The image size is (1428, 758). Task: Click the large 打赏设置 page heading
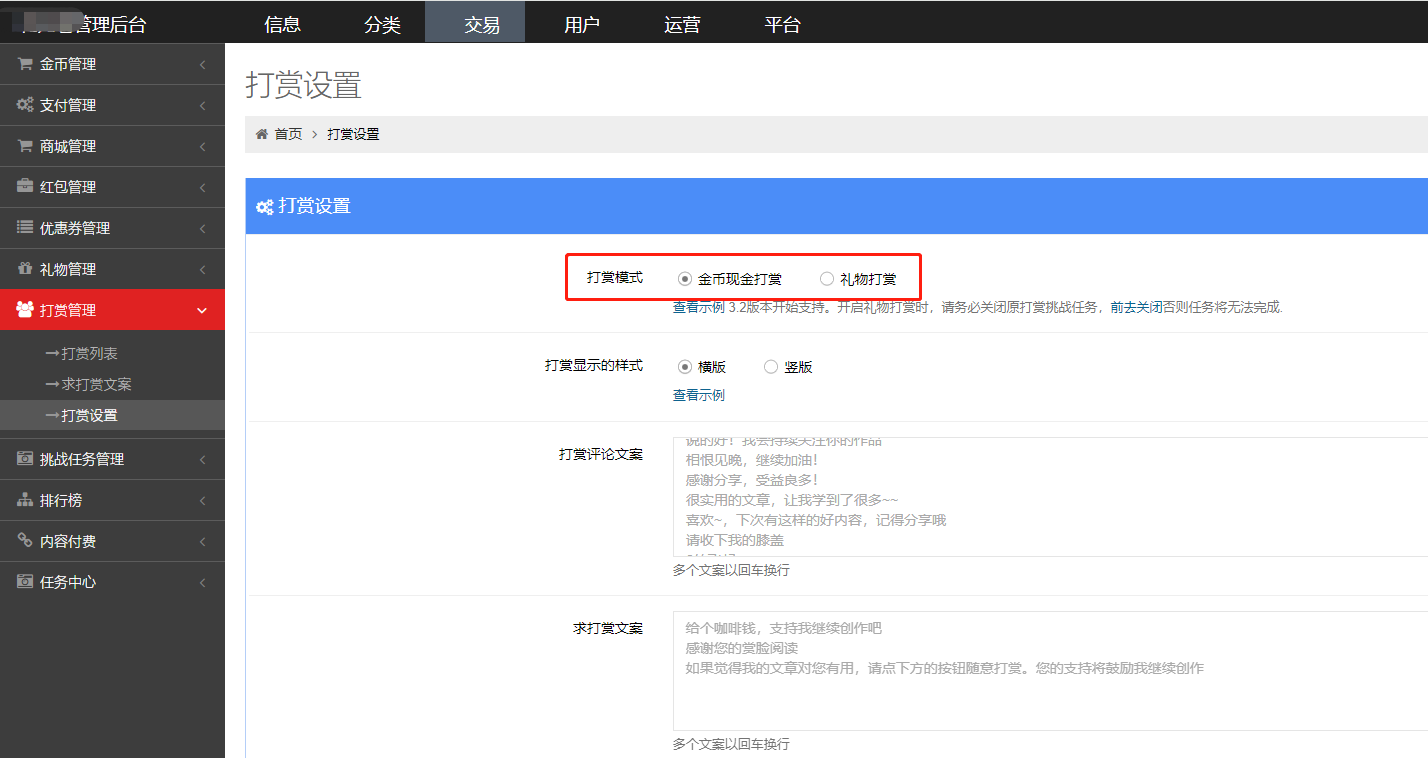(x=303, y=85)
